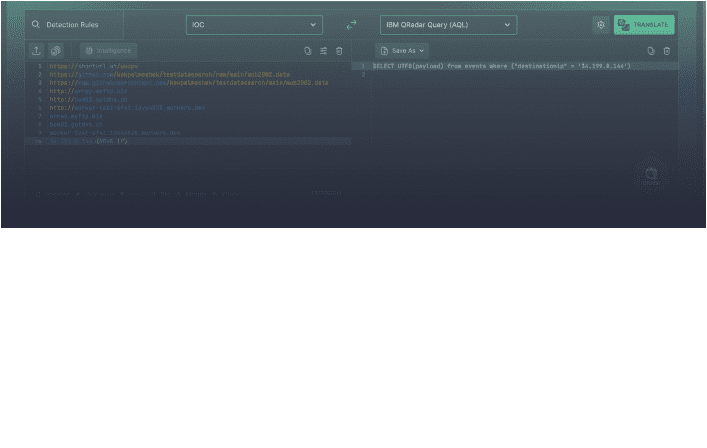Viewport: 707px width, 448px height.
Task: Clear the translated query output
Action: click(x=666, y=50)
